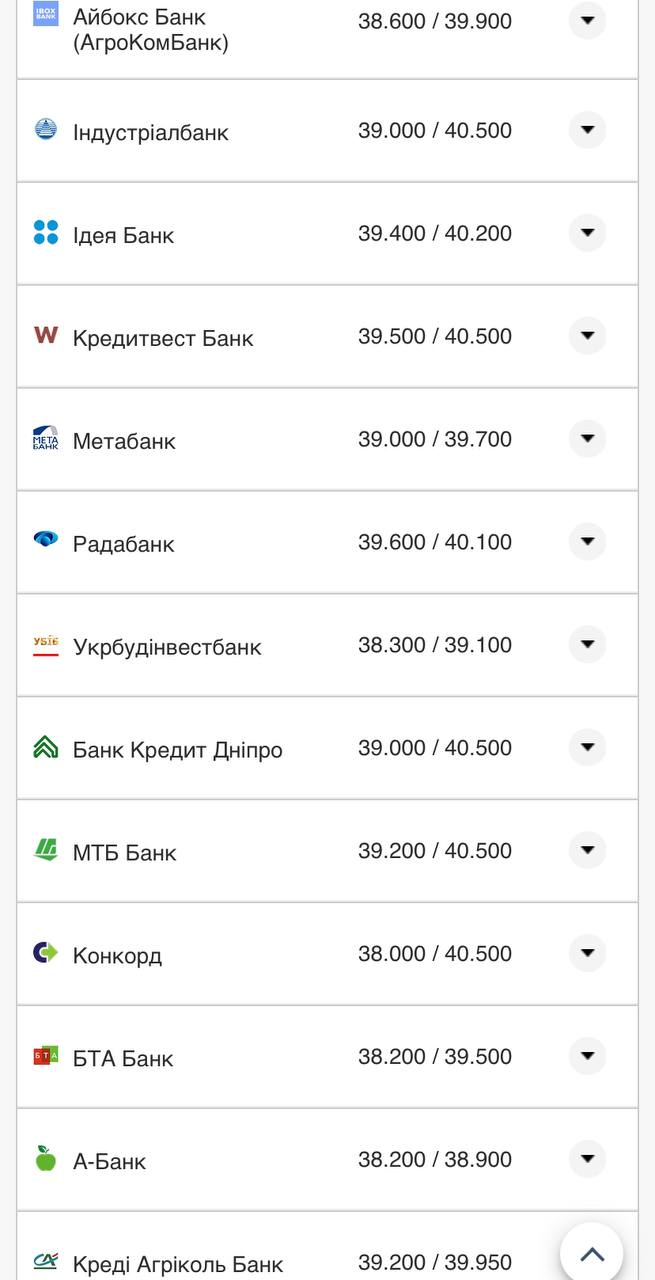Image resolution: width=655 pixels, height=1280 pixels.
Task: Expand the Укрбудінвестбанк row dropdown arrow
Action: pos(587,644)
